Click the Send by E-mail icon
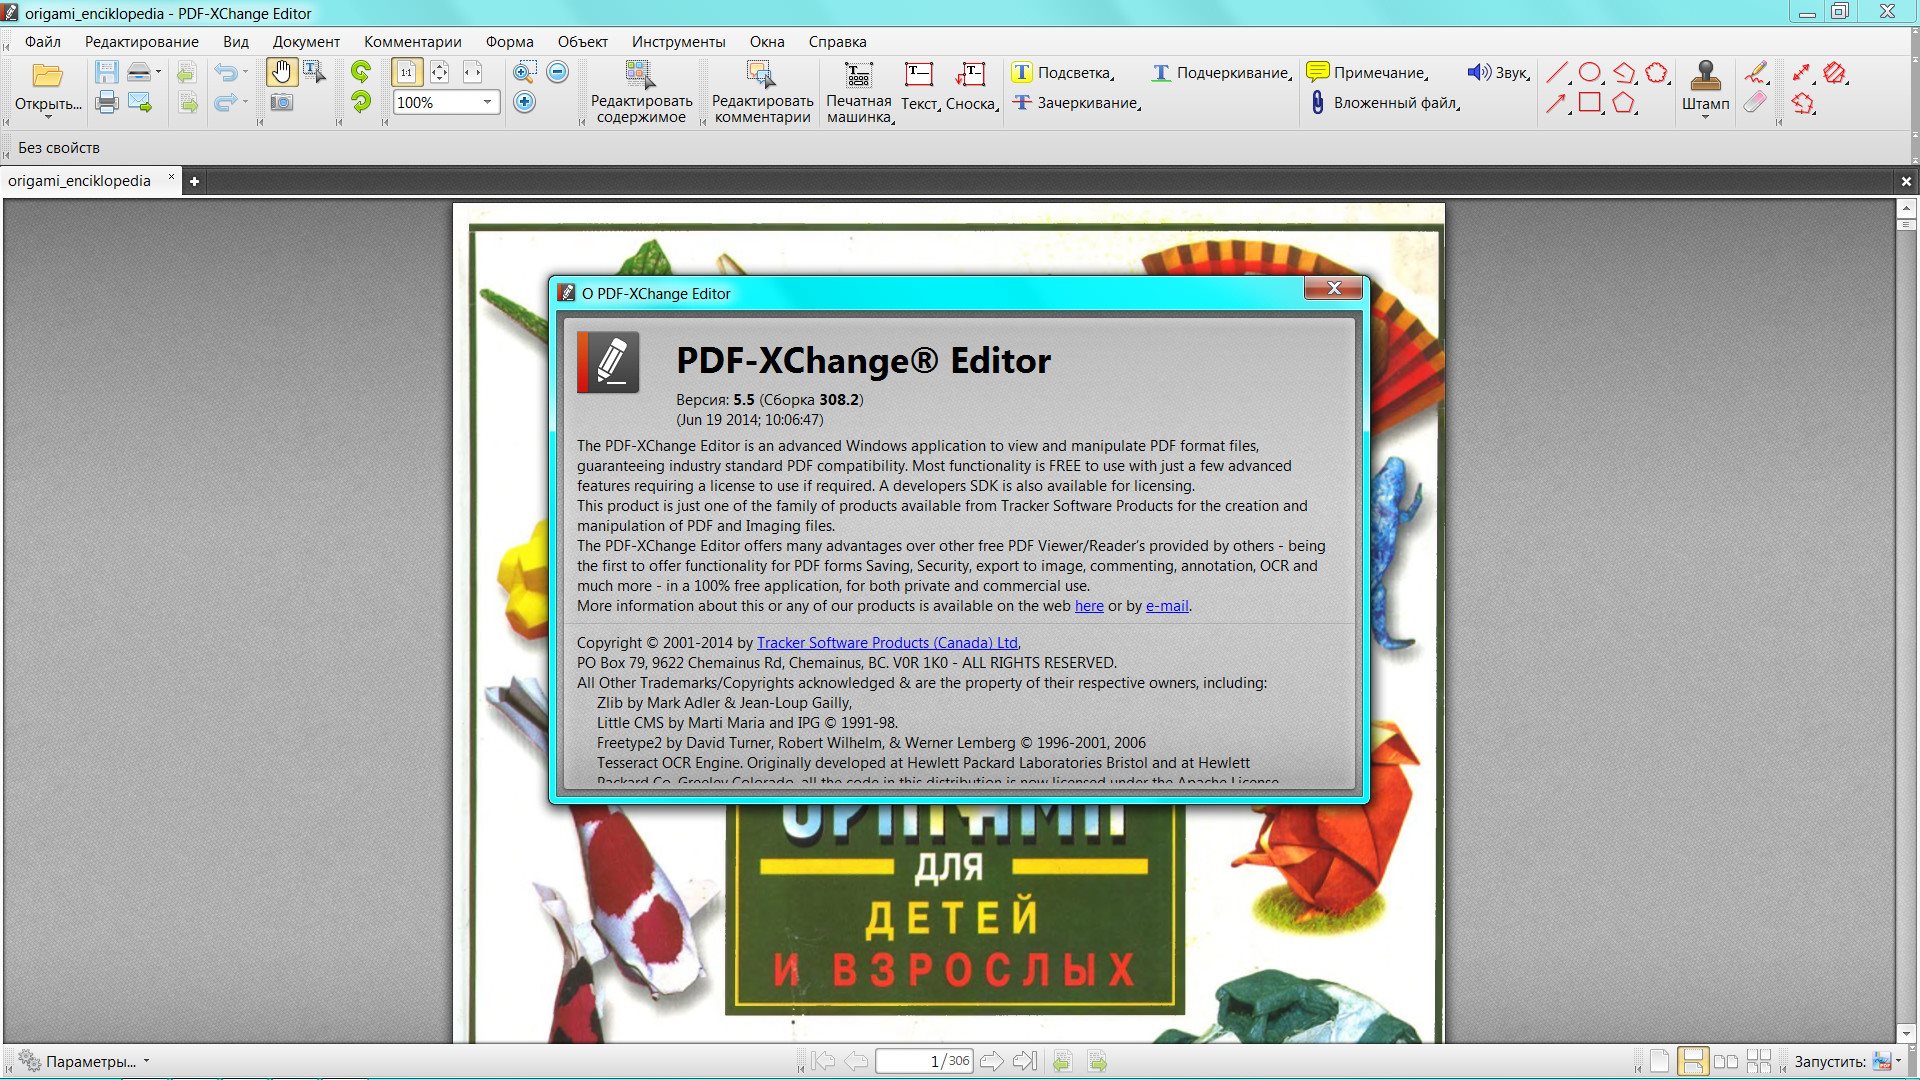The height and width of the screenshot is (1080, 1920). (140, 102)
